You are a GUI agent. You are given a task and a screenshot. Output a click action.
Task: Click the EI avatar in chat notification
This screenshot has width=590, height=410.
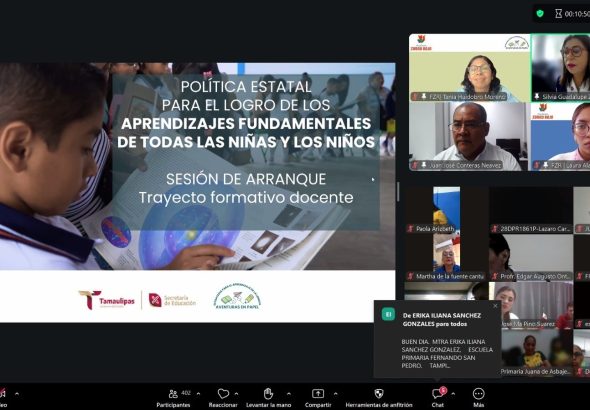coord(388,314)
